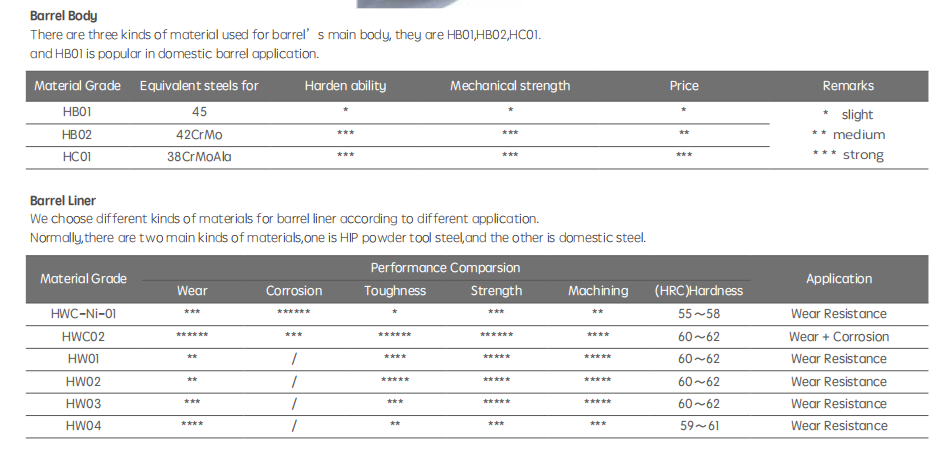951x457 pixels.
Task: Select the Performance Comparsion header
Action: (x=445, y=268)
